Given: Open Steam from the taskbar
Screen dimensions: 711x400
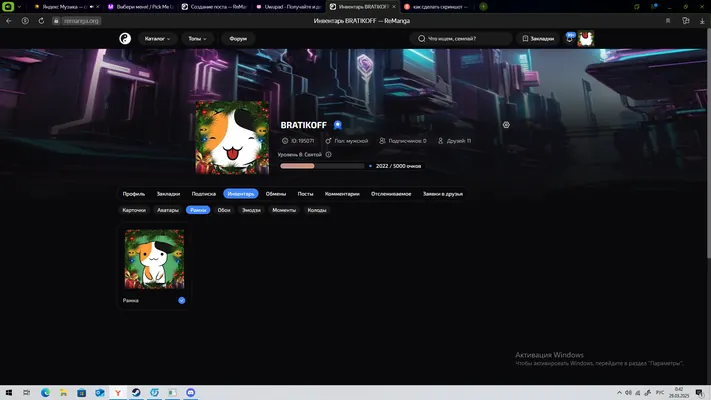Looking at the screenshot, I should [136, 392].
